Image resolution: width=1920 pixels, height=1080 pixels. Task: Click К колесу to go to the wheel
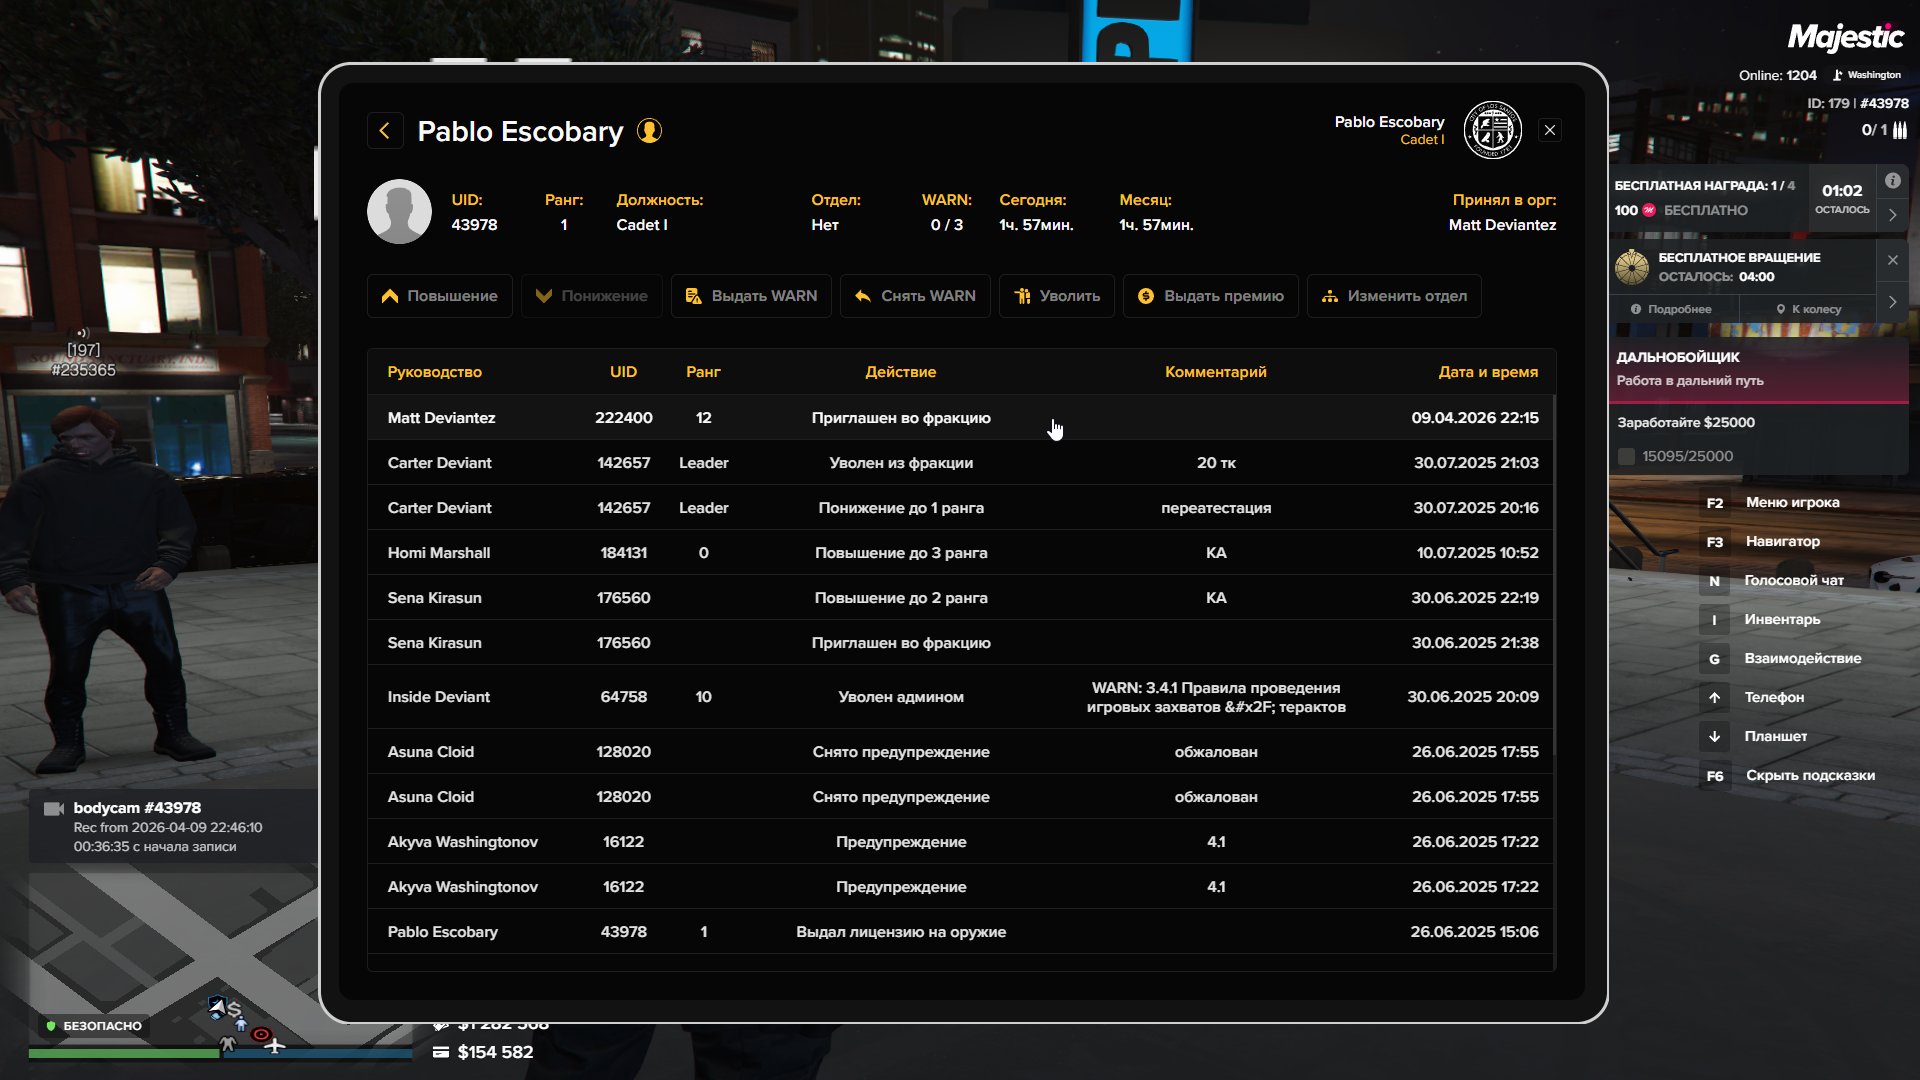tap(1808, 309)
